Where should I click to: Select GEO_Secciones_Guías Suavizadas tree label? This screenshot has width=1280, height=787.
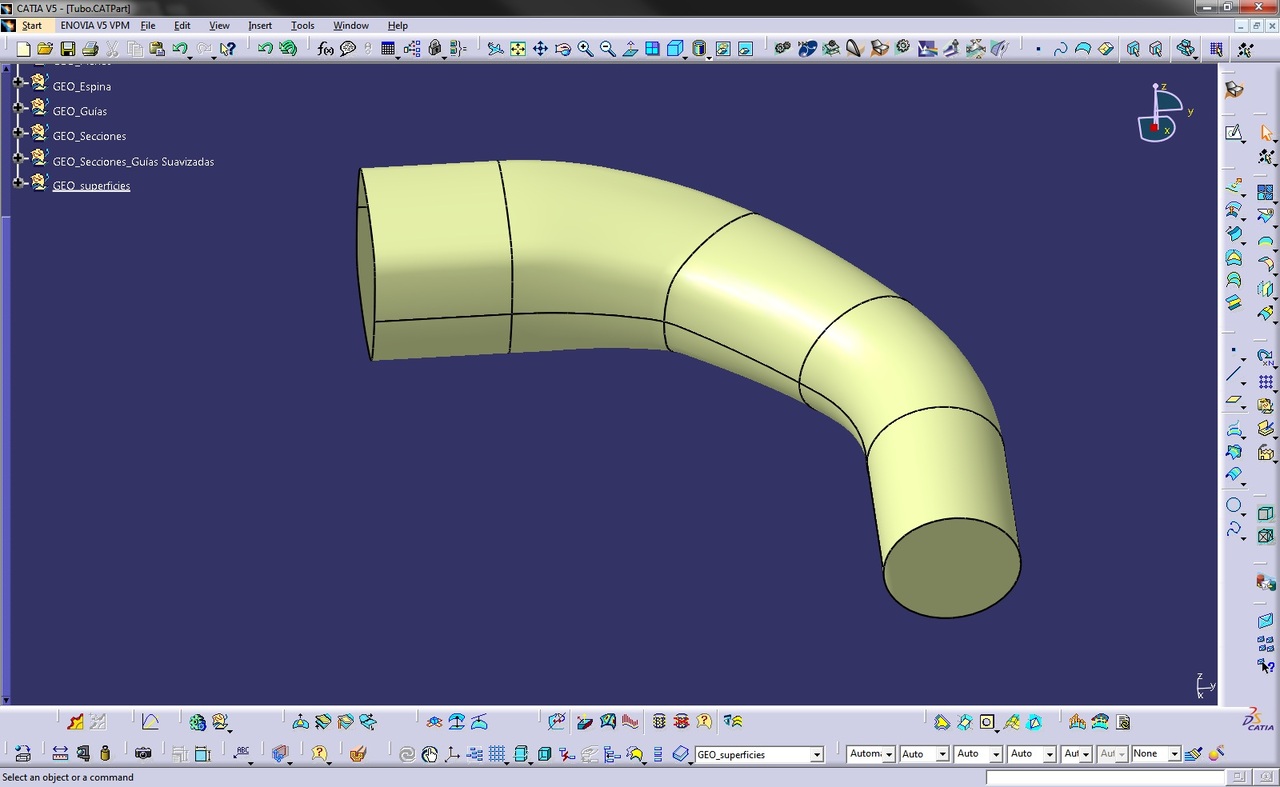click(x=133, y=161)
